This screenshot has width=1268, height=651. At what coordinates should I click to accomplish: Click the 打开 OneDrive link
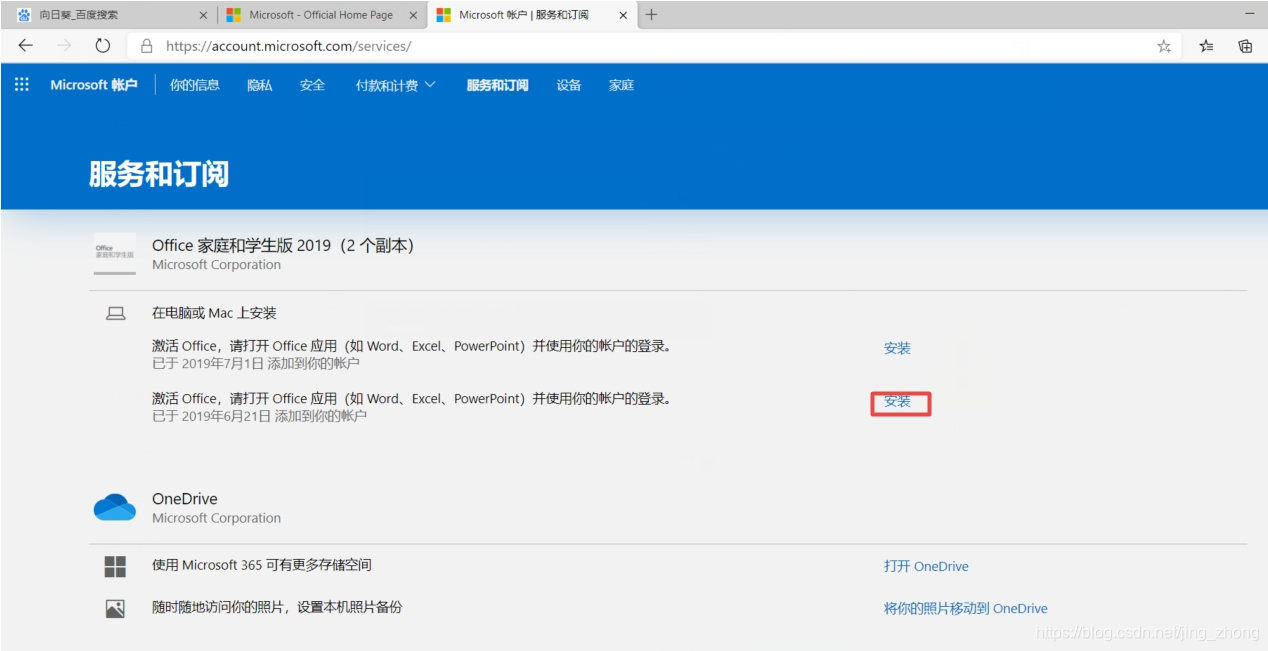926,566
